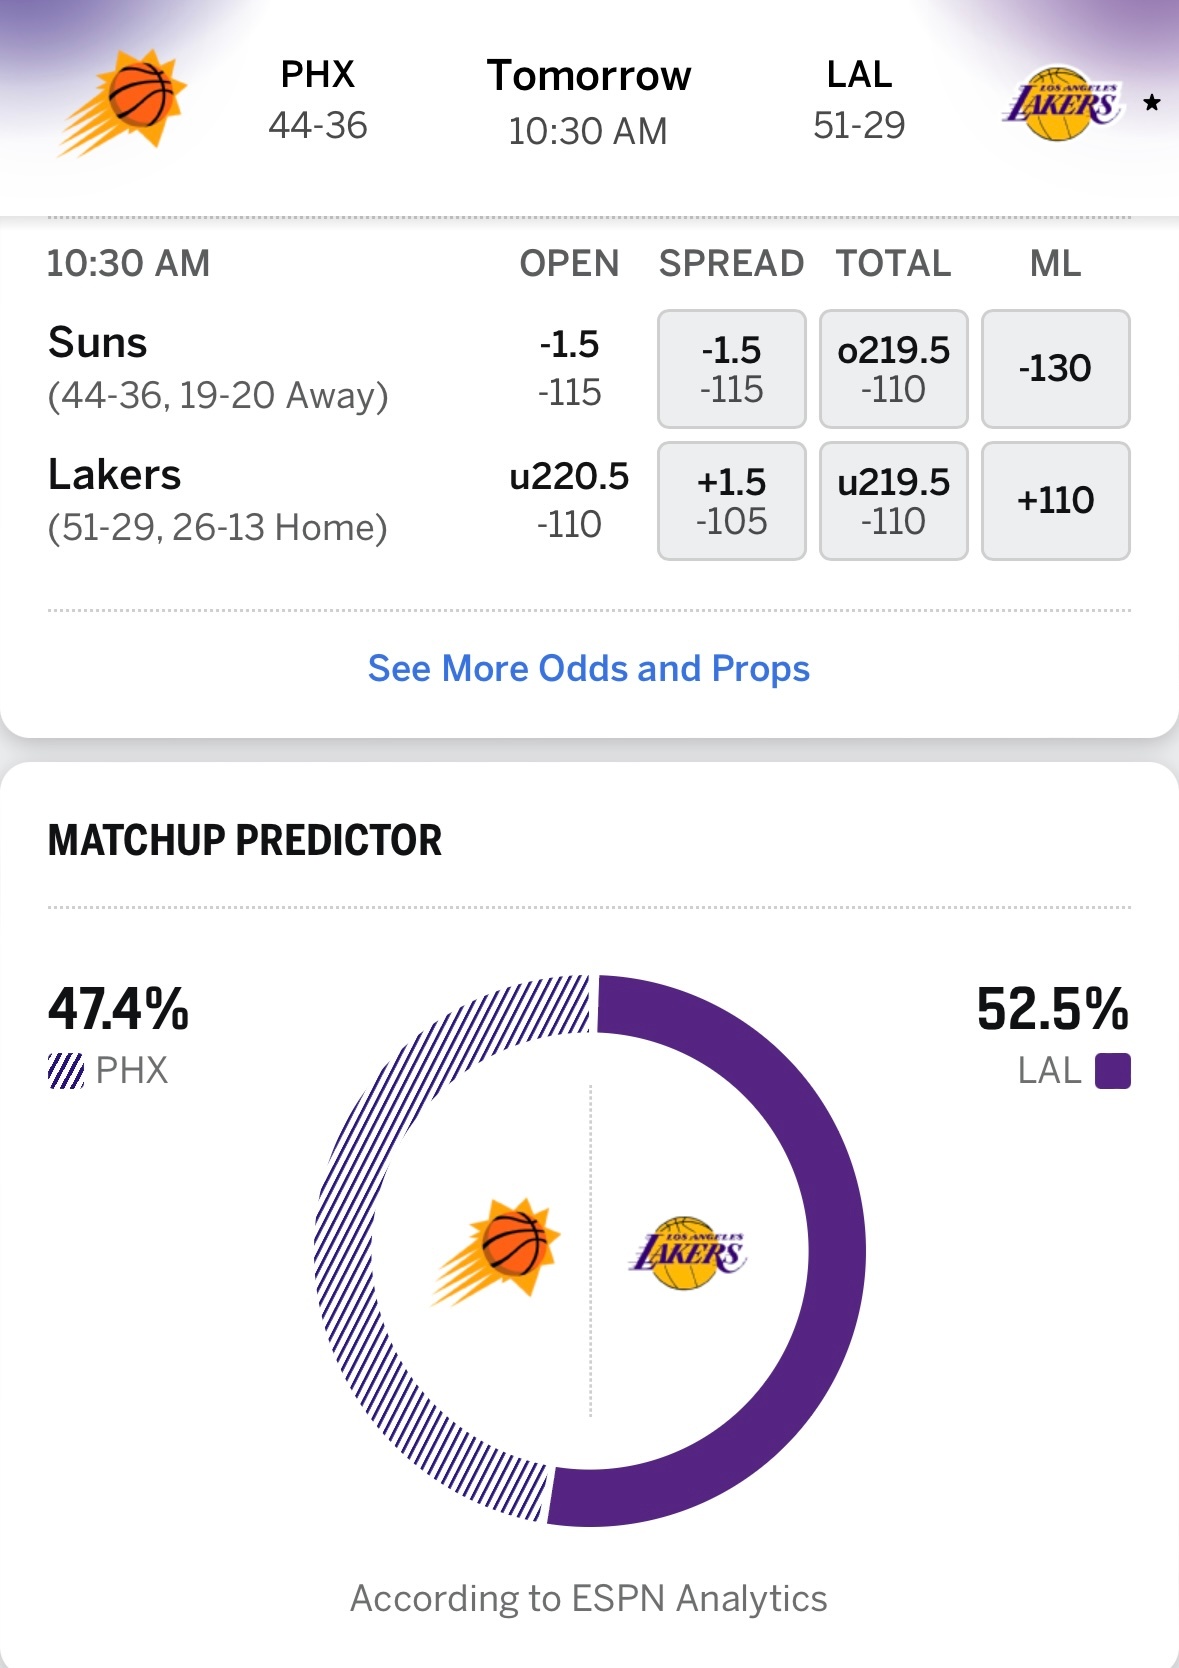Tap the Lakers logo in header

[1063, 104]
